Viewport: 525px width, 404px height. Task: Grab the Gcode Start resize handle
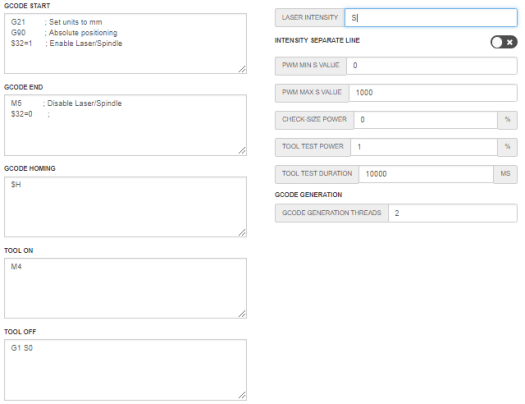click(x=242, y=69)
